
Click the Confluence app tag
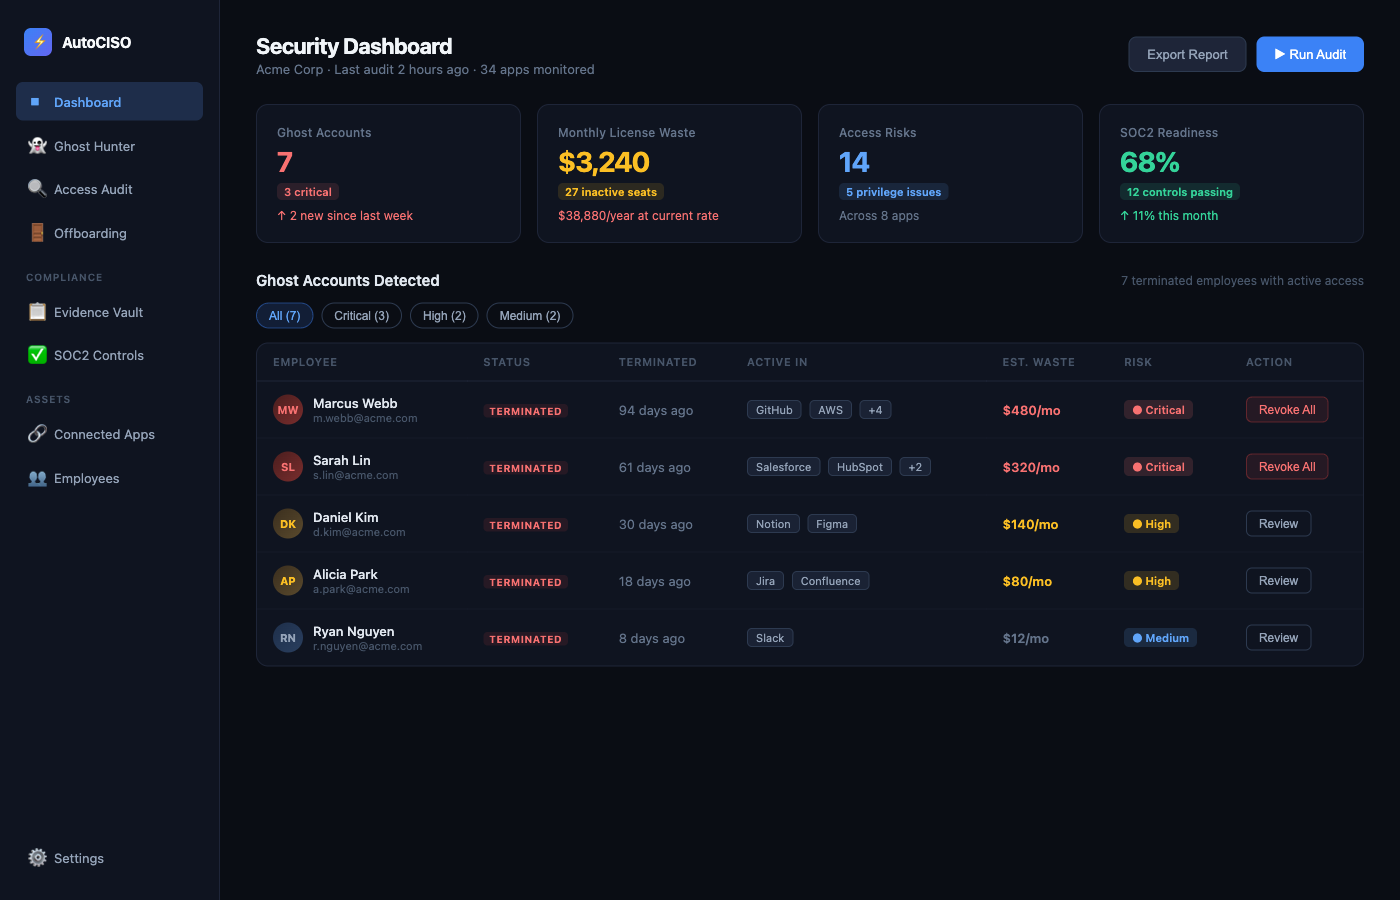coord(830,581)
